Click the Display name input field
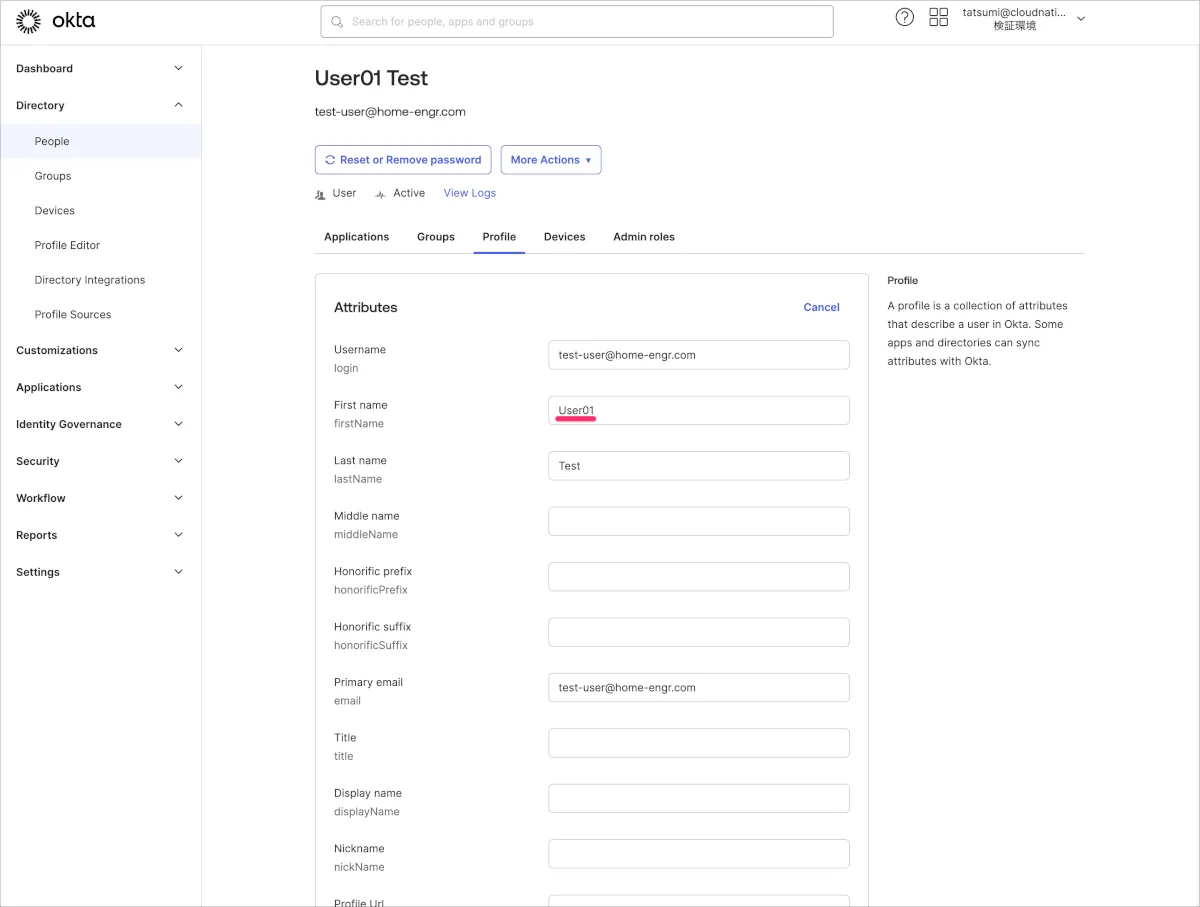 tap(698, 798)
